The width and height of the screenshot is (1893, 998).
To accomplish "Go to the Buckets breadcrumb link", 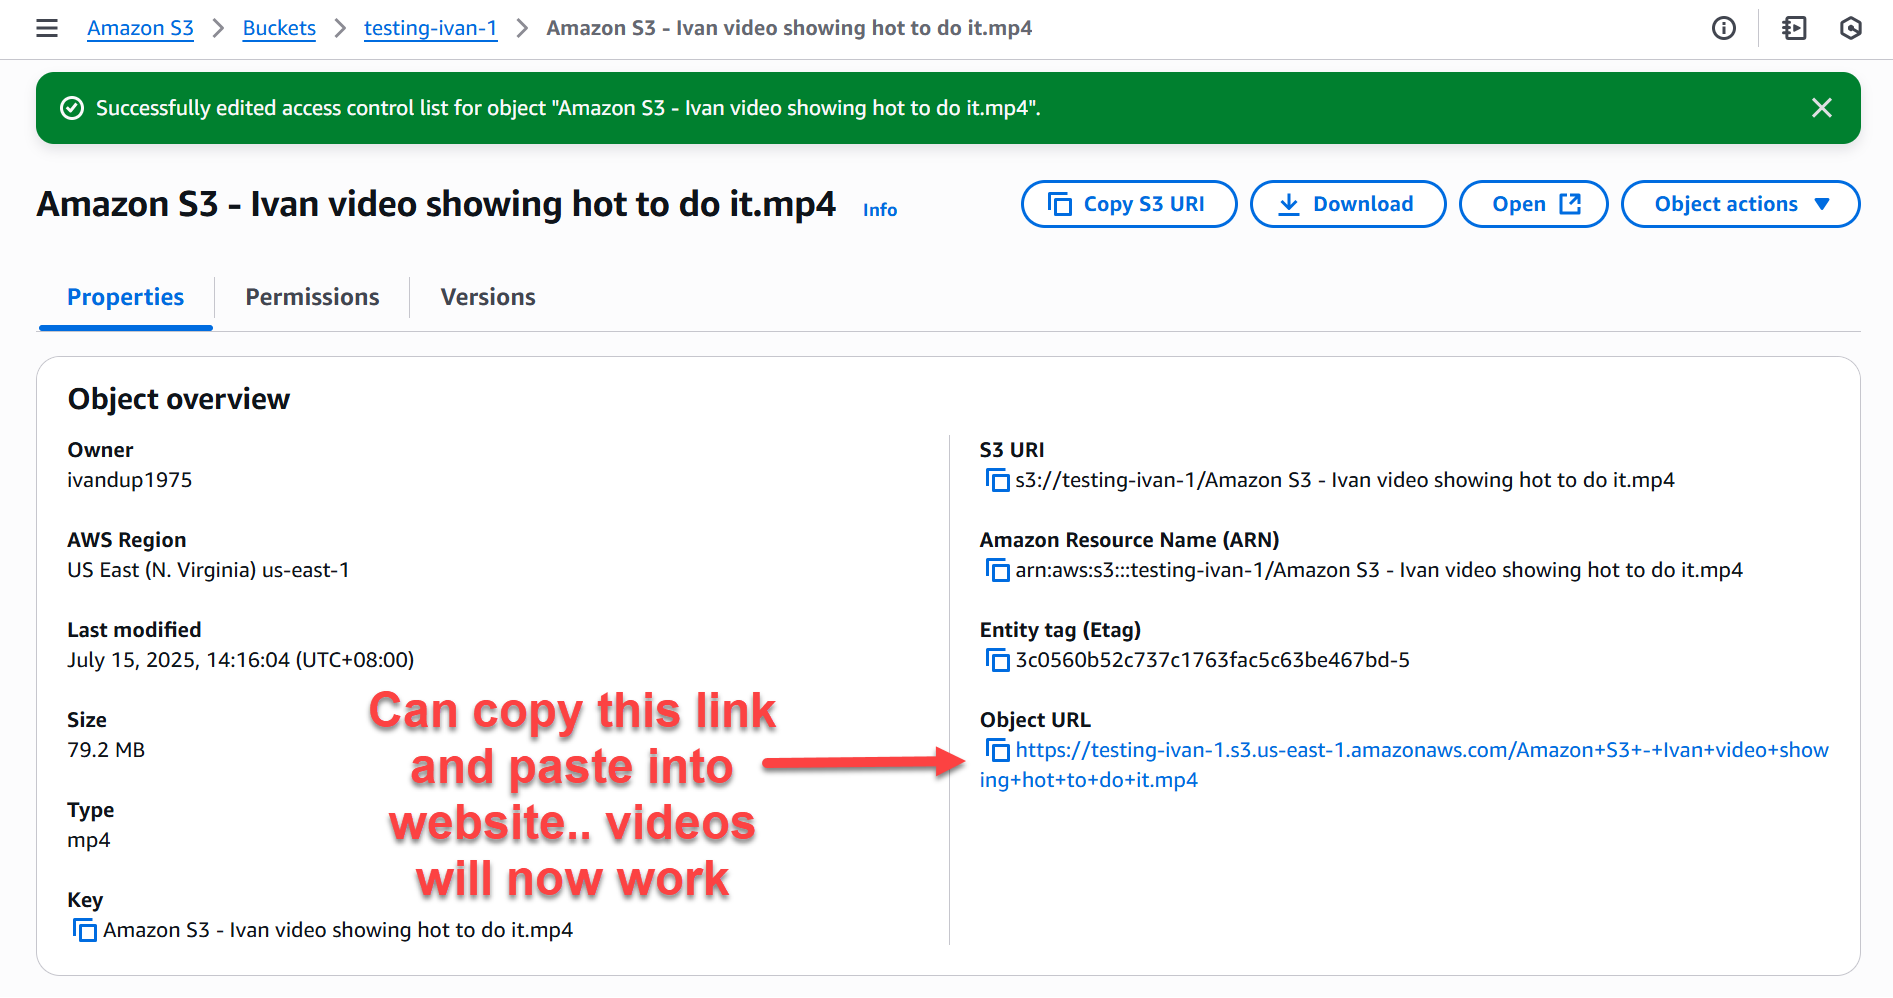I will pyautogui.click(x=279, y=28).
